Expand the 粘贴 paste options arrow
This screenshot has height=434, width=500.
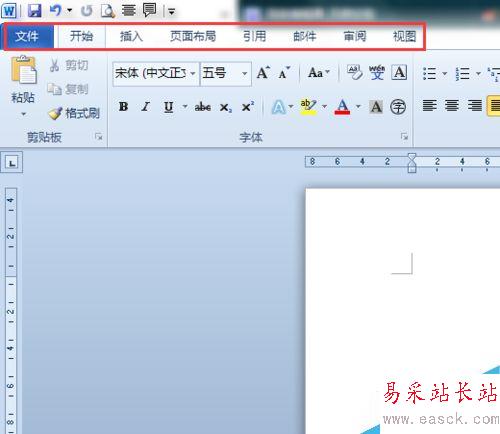[23, 114]
